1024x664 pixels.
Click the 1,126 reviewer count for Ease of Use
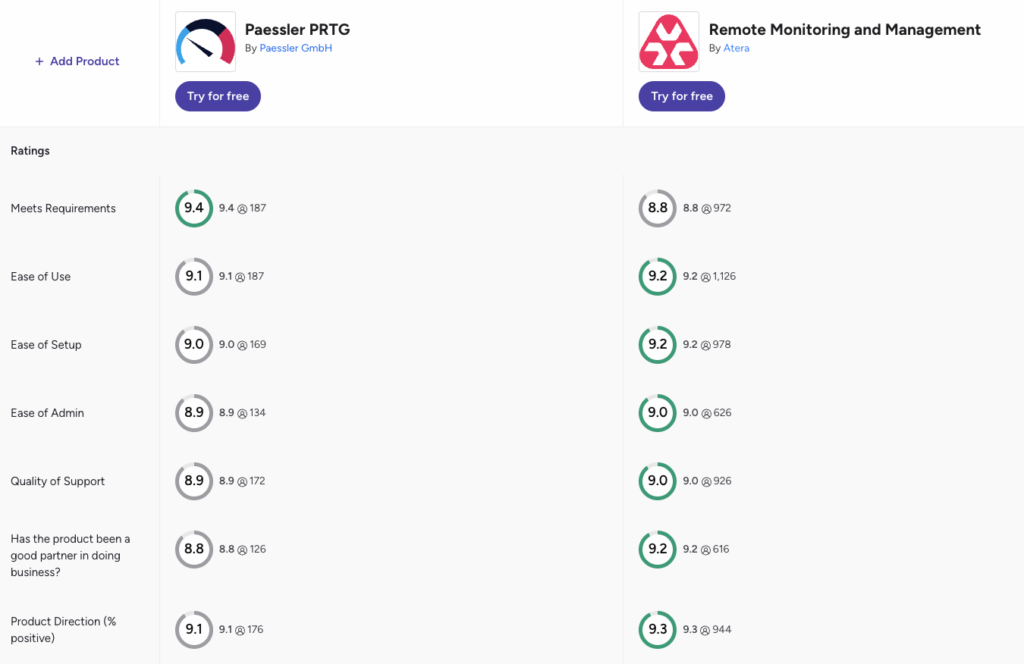(724, 276)
